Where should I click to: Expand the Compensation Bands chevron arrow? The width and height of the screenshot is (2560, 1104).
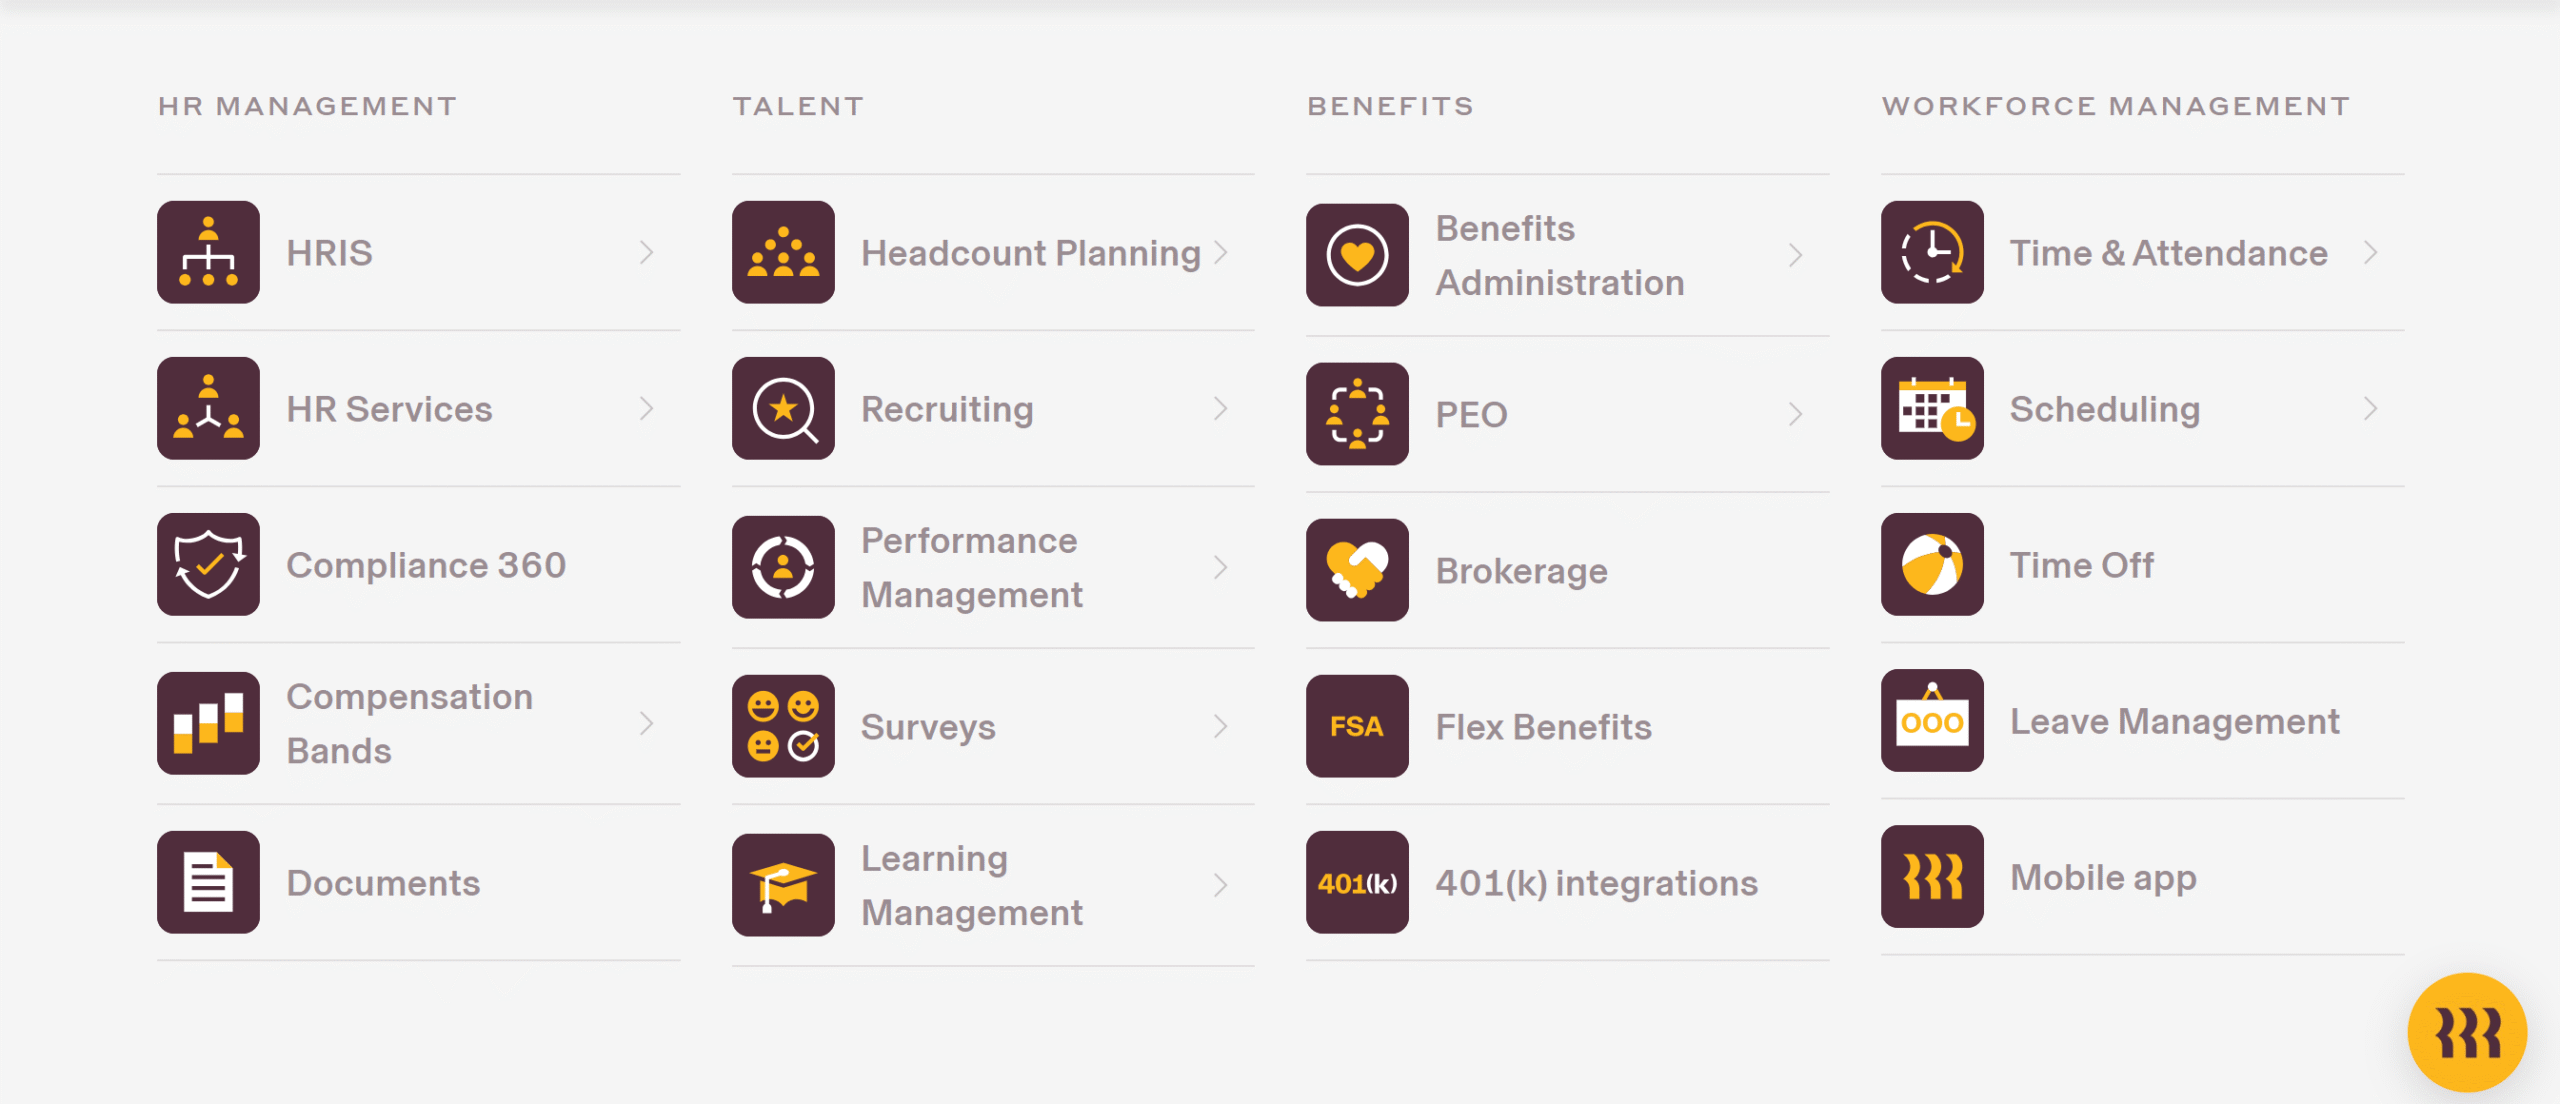647,723
